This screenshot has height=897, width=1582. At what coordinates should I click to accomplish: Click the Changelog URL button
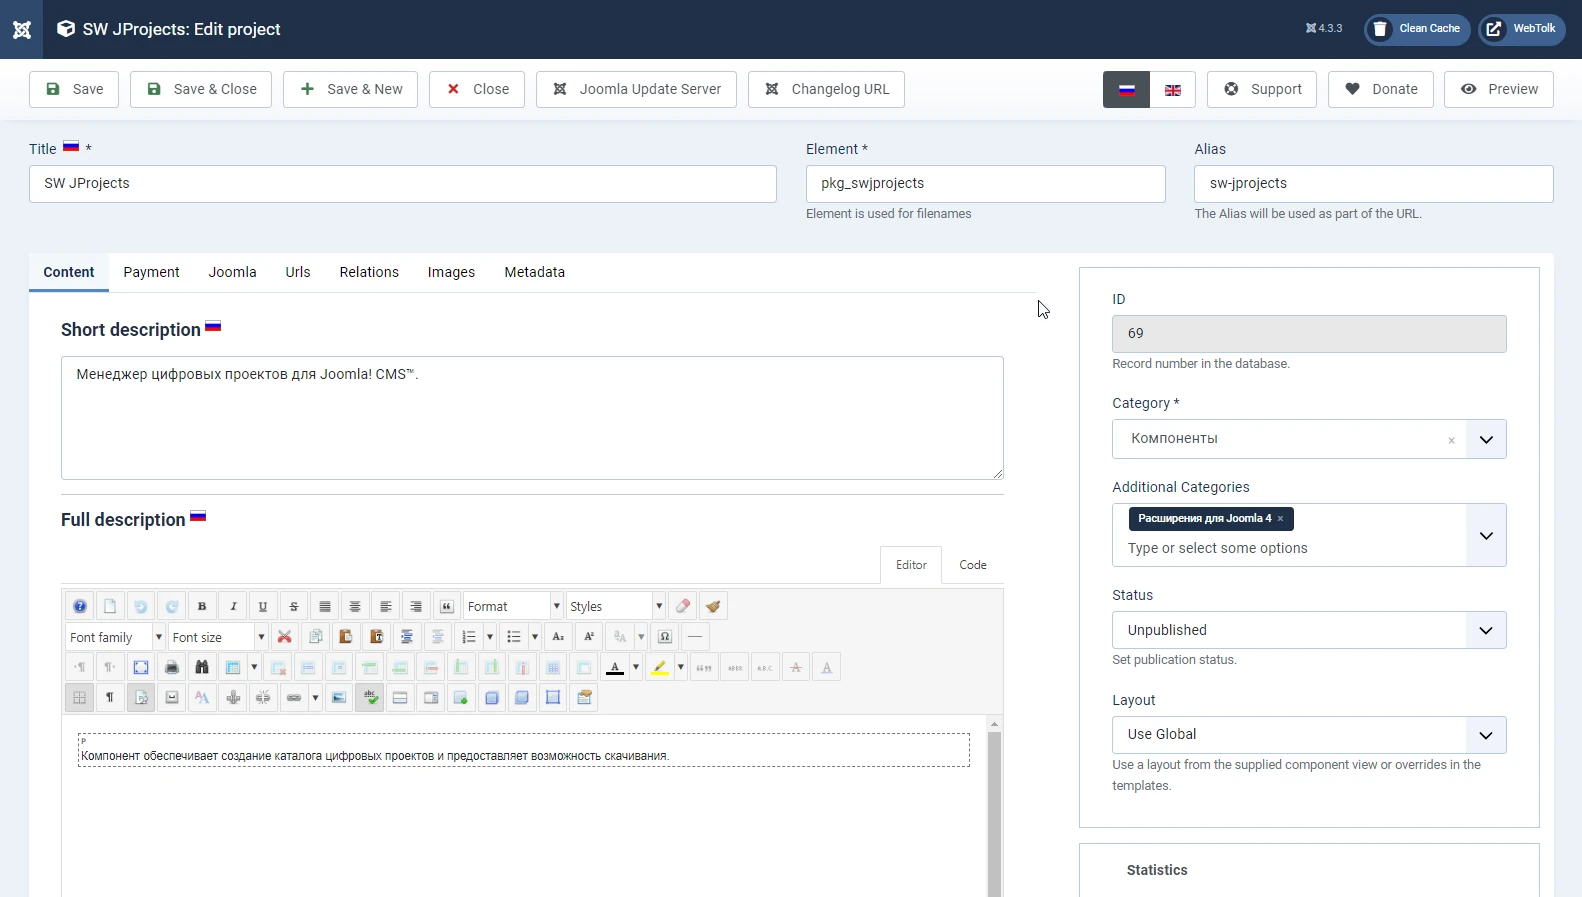click(826, 89)
